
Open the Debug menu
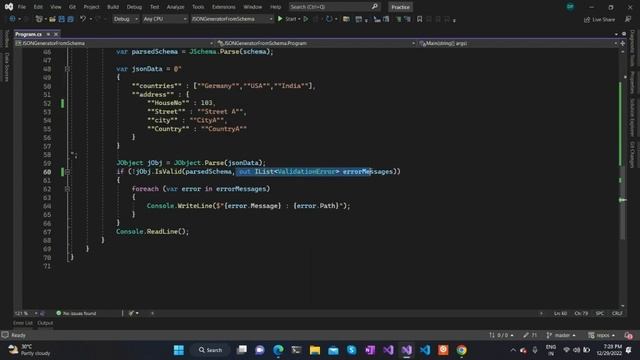pyautogui.click(x=134, y=7)
